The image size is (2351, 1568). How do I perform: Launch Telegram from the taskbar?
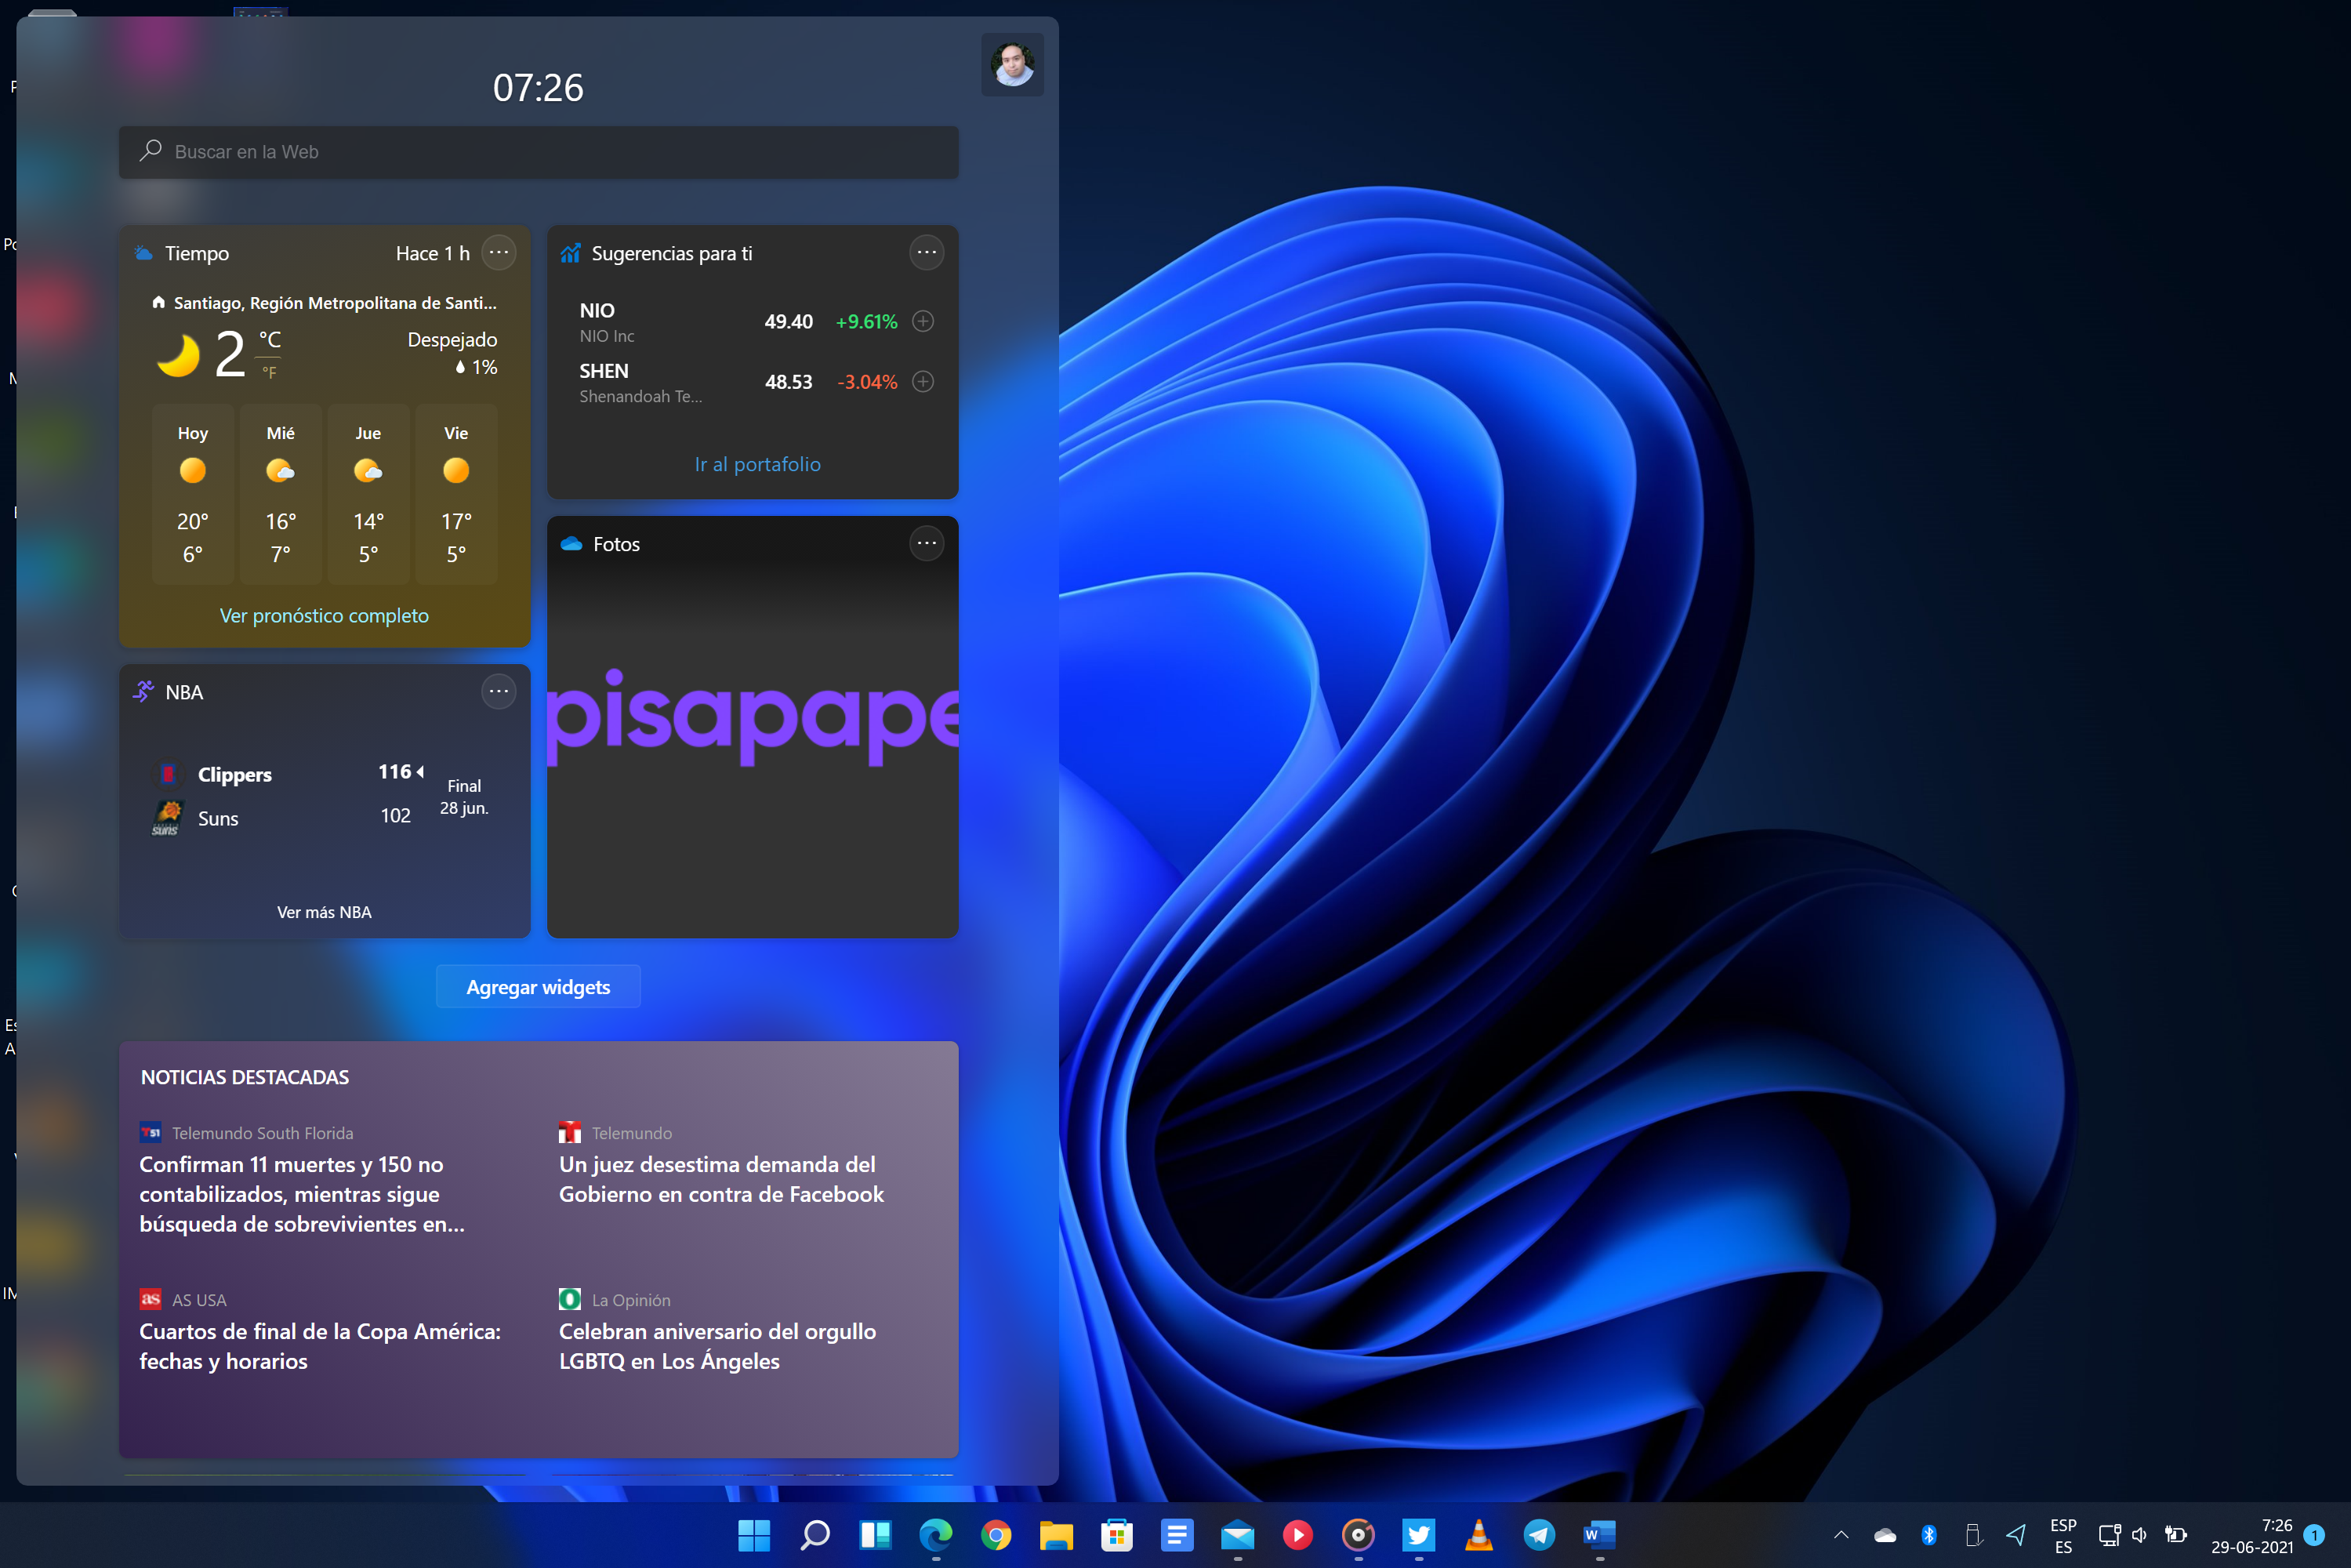point(1539,1534)
